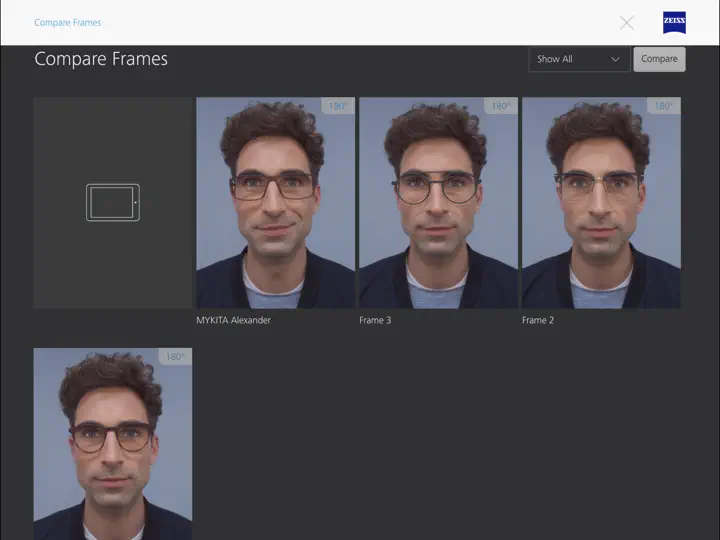The height and width of the screenshot is (540, 720).
Task: Select the Frame 3 thumbnail
Action: [x=439, y=202]
